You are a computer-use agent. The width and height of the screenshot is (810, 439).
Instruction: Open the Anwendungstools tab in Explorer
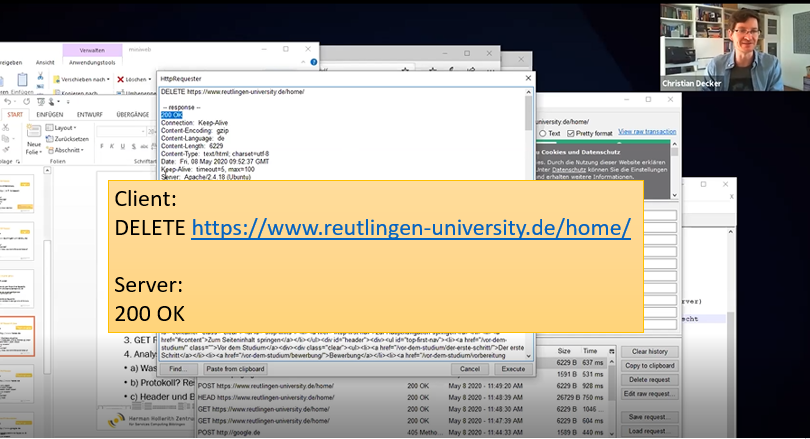tap(92, 62)
